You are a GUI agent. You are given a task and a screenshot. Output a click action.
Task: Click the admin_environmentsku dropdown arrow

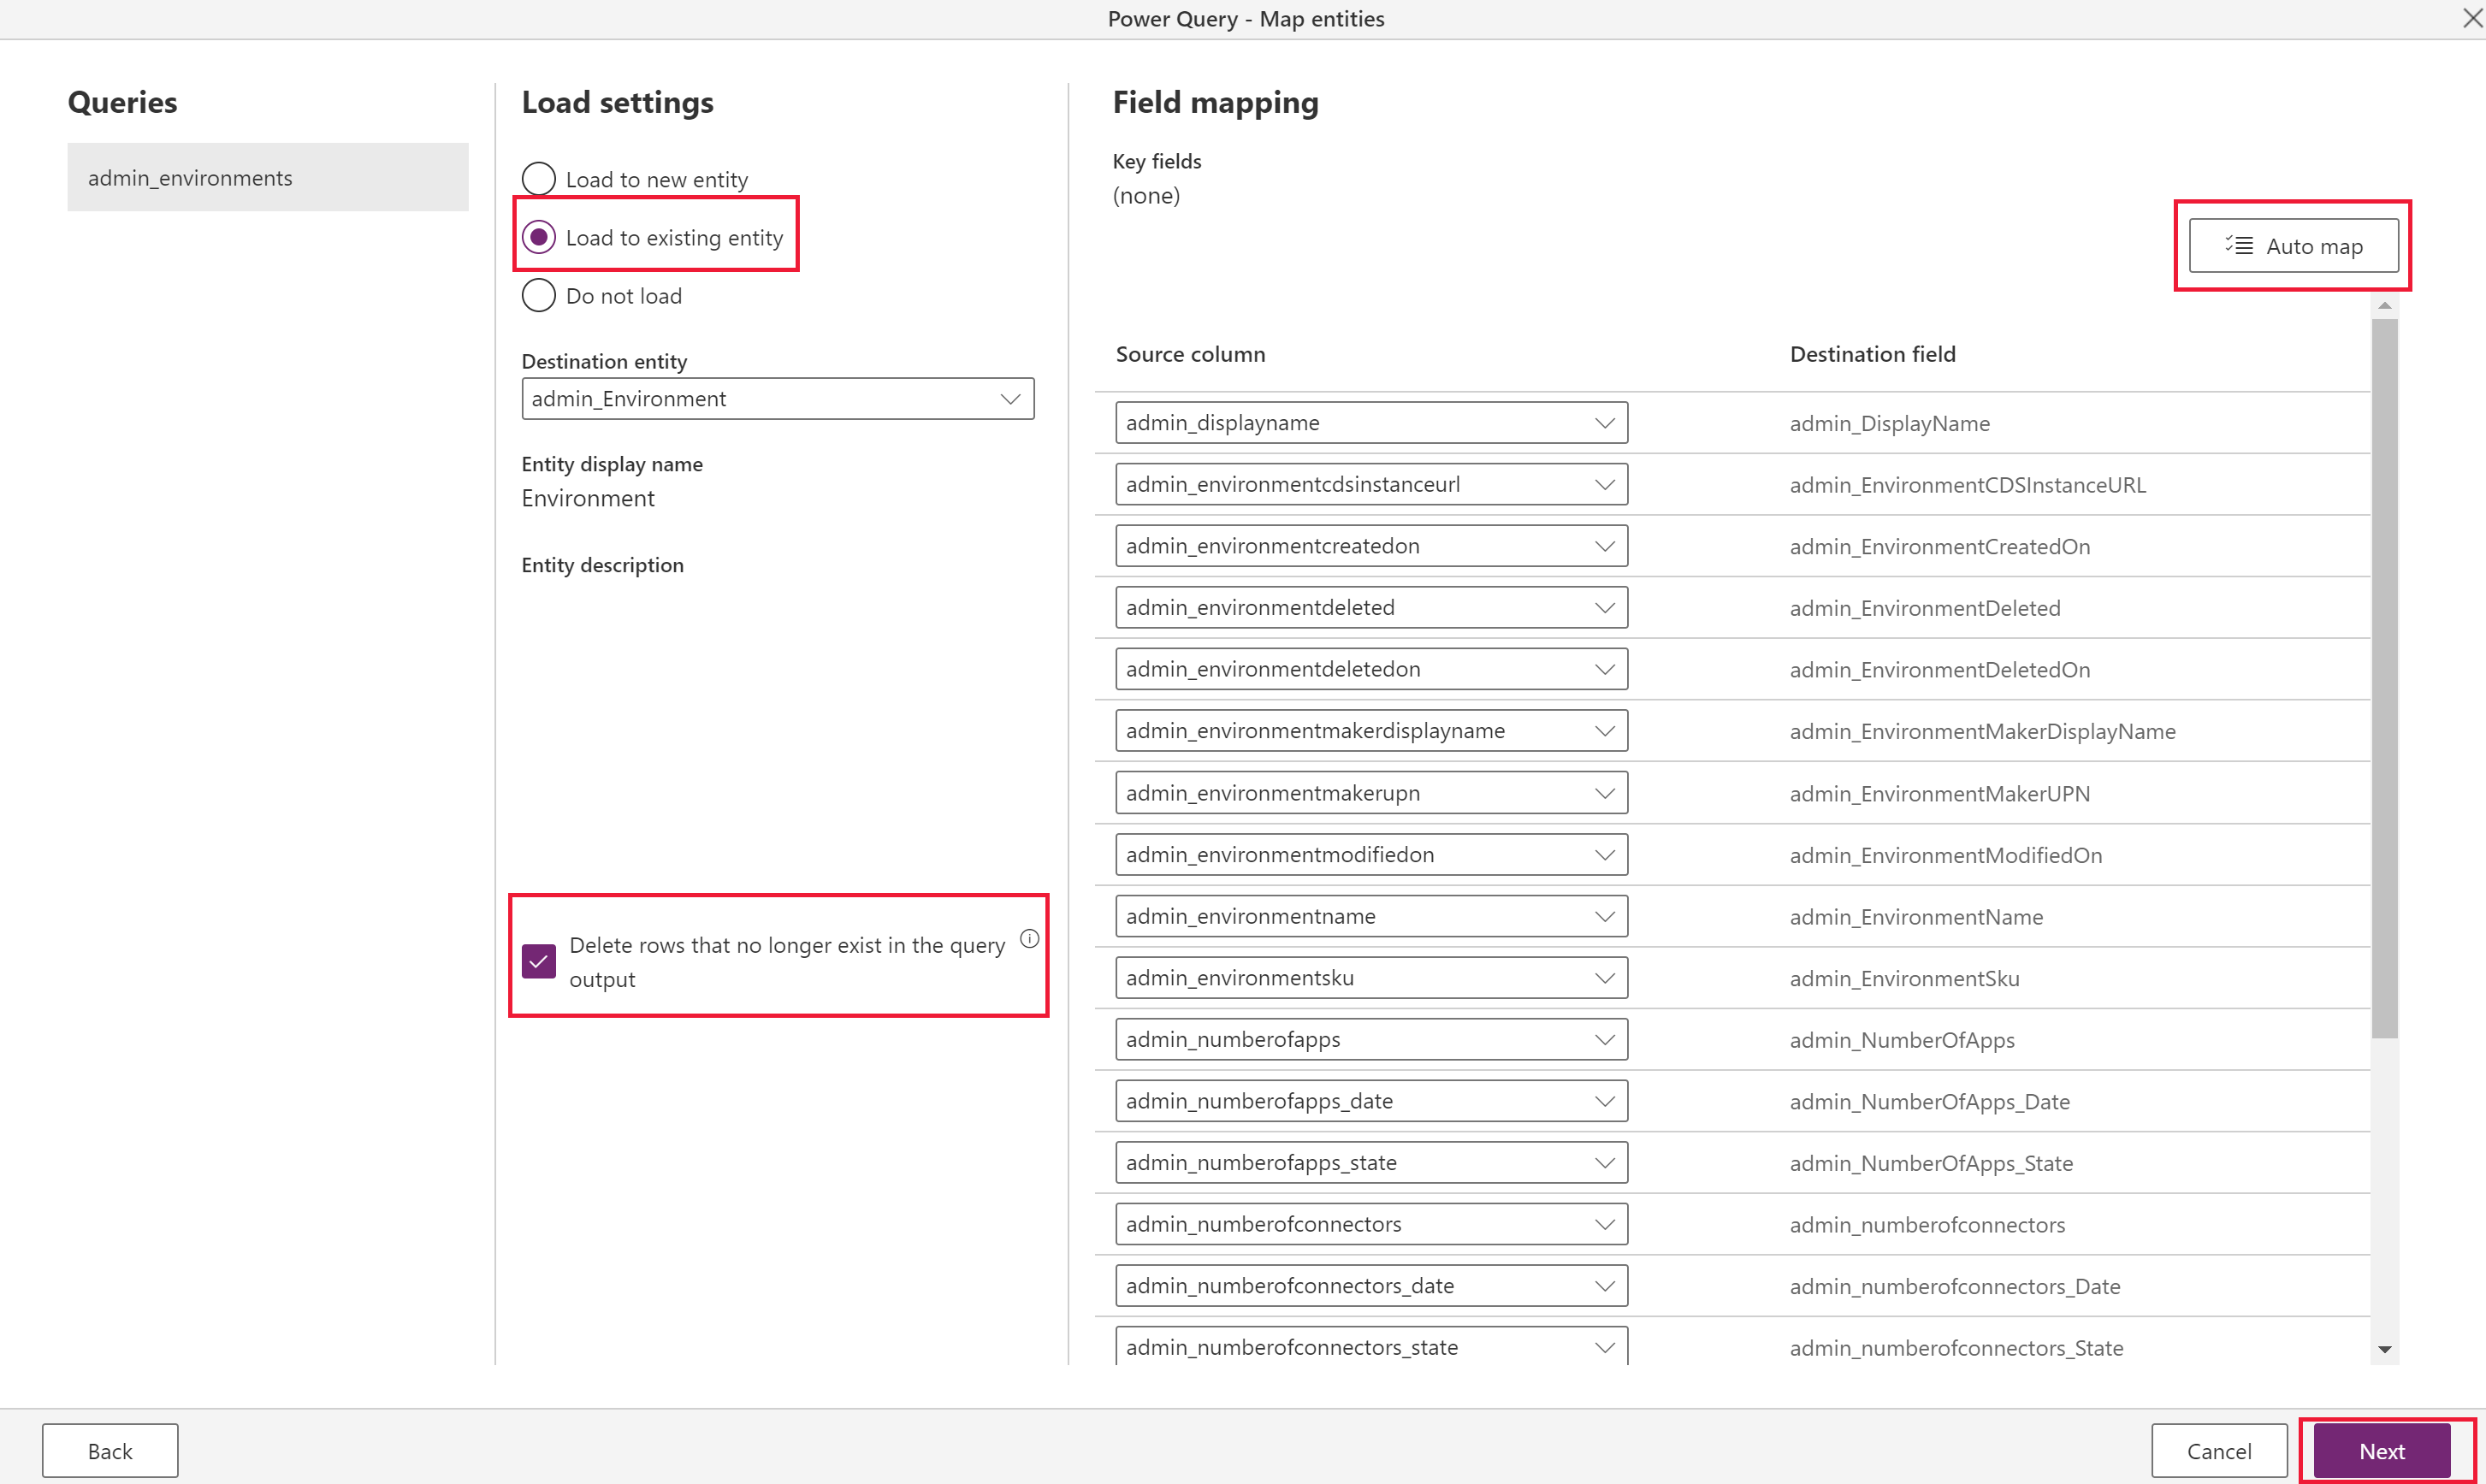click(x=1602, y=977)
